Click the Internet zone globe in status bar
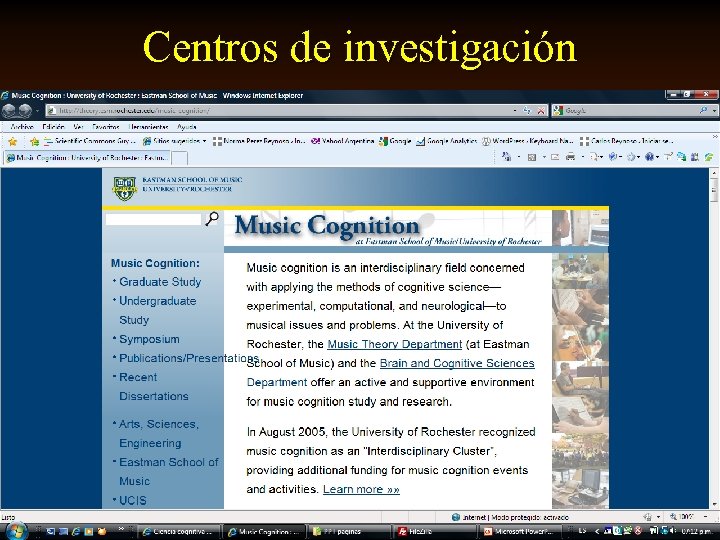This screenshot has width=720, height=540. (456, 517)
